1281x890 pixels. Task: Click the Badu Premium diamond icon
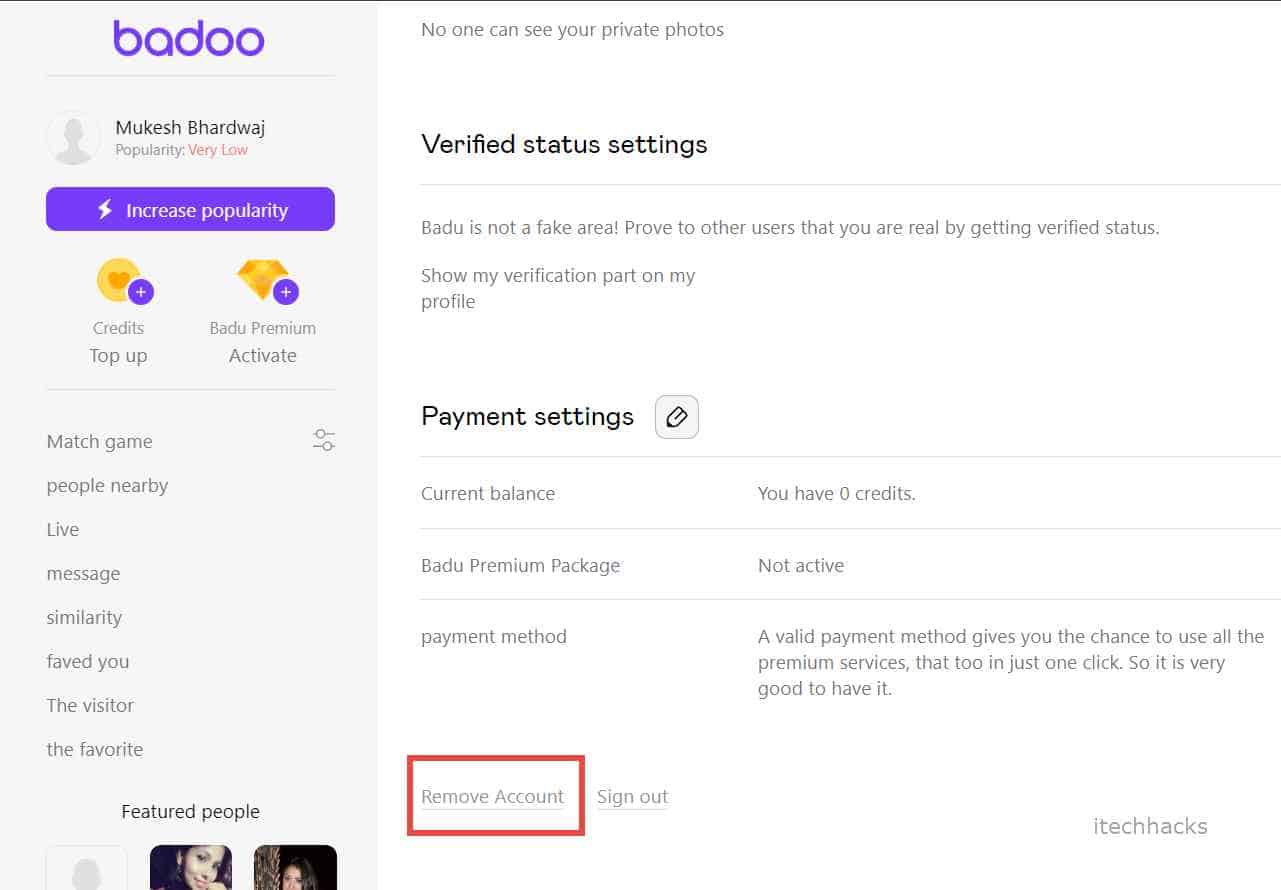[263, 280]
